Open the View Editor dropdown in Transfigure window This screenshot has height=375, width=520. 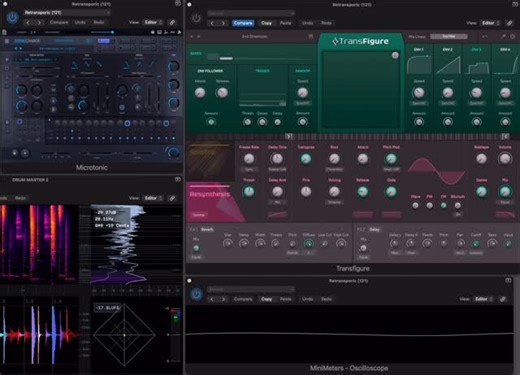pyautogui.click(x=490, y=23)
